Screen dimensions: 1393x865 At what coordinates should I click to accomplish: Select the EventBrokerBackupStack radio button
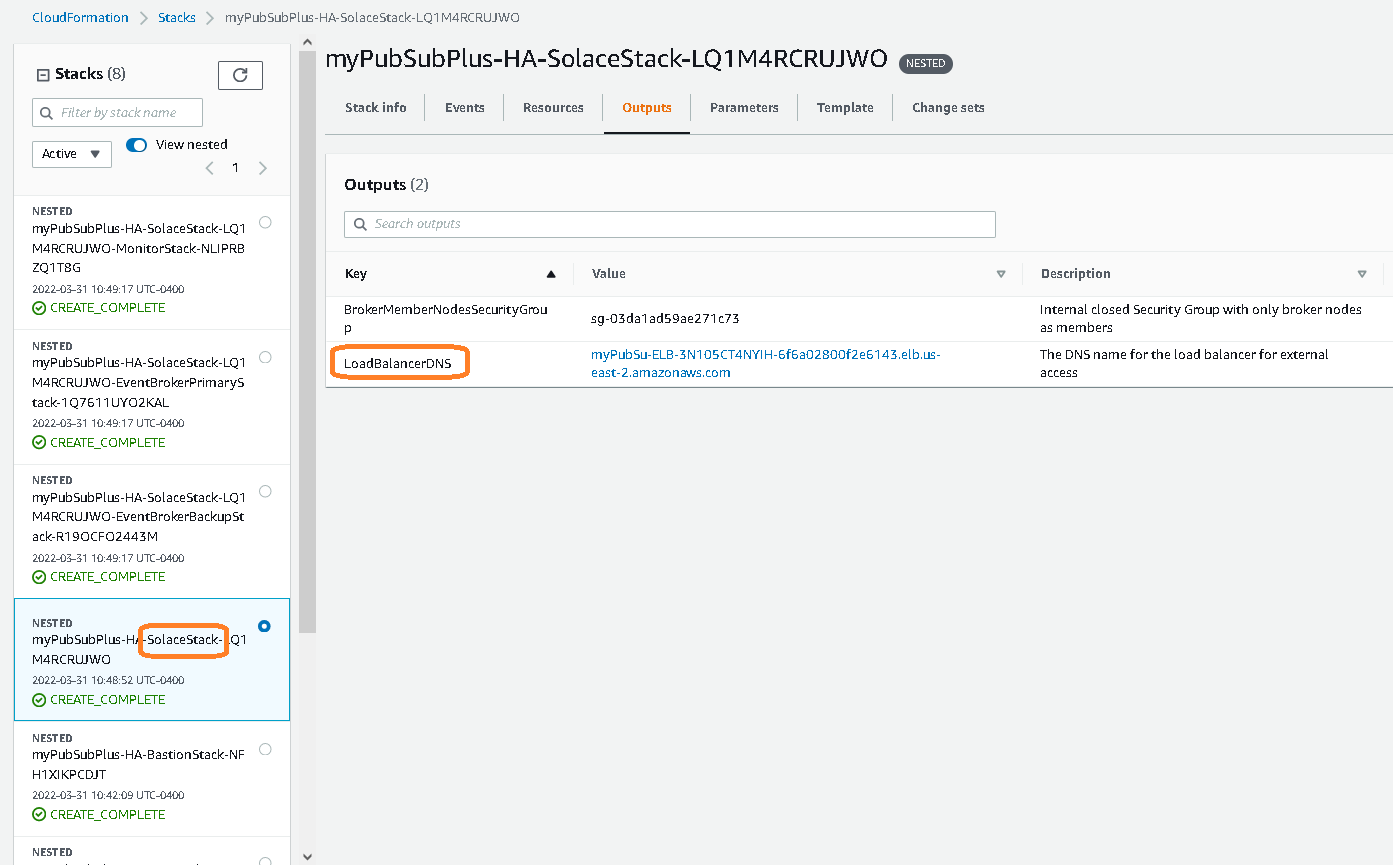[265, 491]
